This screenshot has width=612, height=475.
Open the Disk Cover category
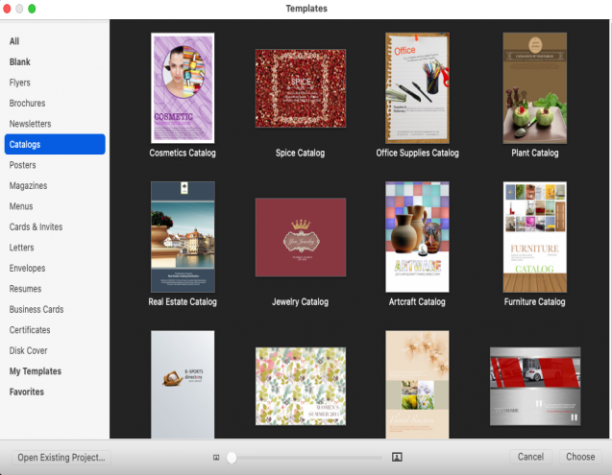[x=28, y=351]
